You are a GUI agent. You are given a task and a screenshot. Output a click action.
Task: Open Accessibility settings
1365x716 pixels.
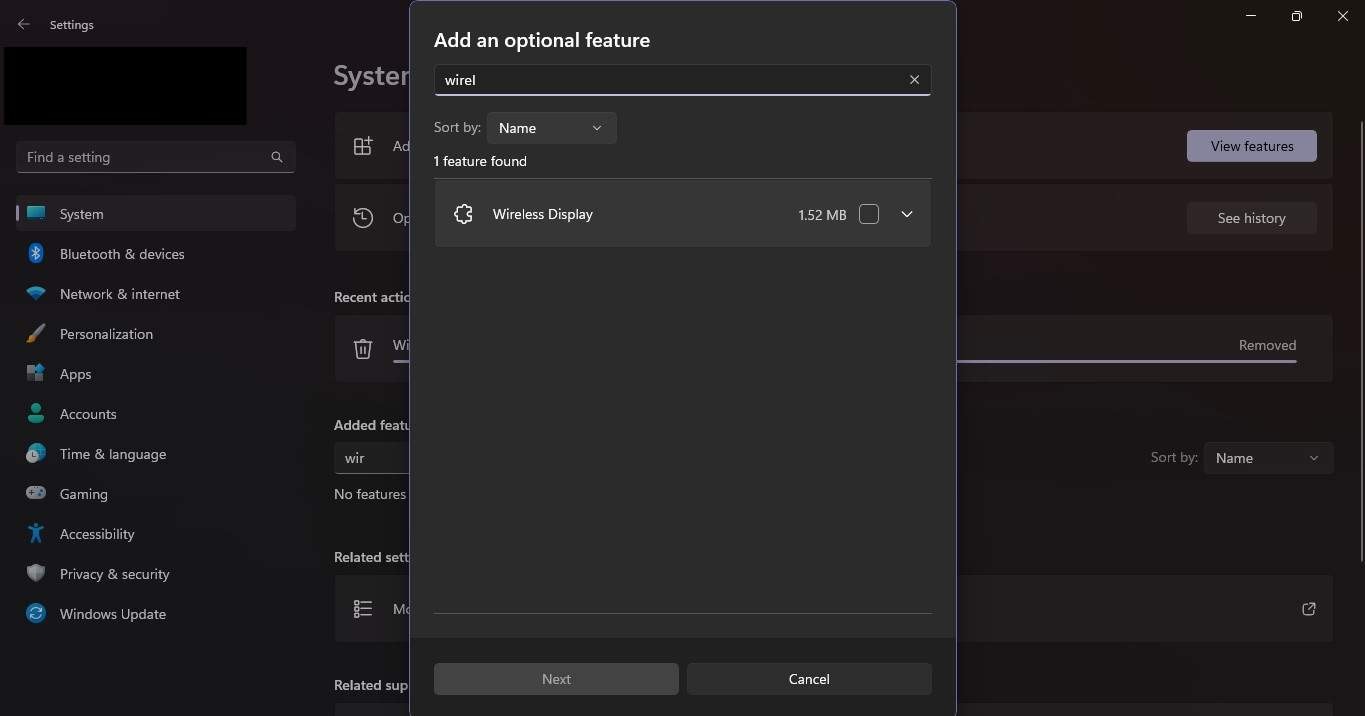[156, 534]
